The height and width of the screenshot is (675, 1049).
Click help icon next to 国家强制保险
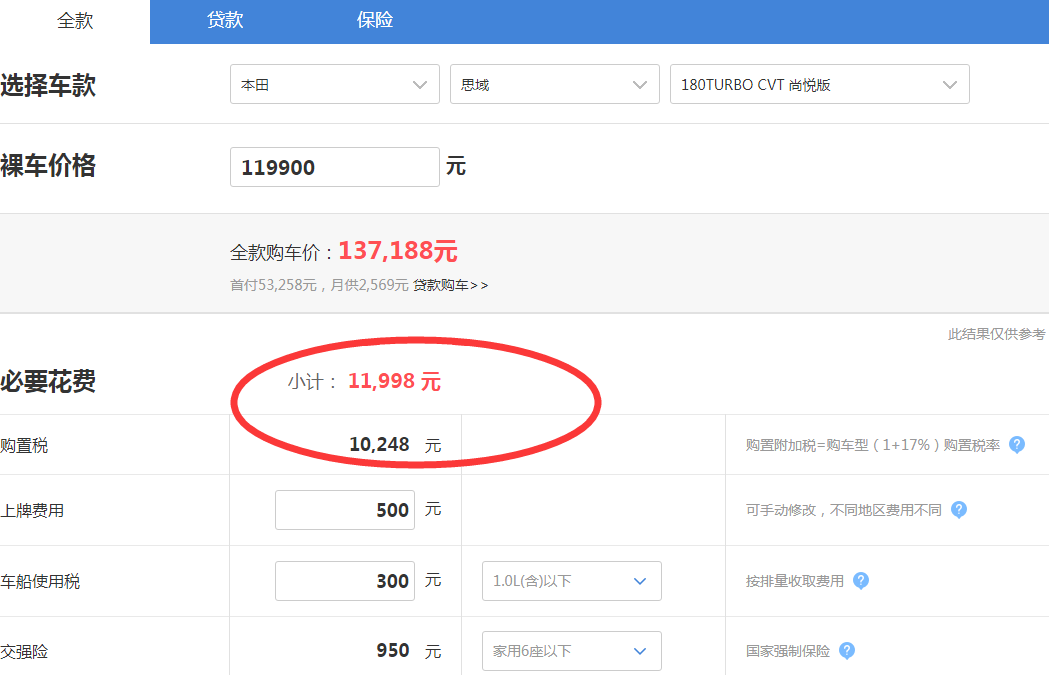(x=847, y=651)
